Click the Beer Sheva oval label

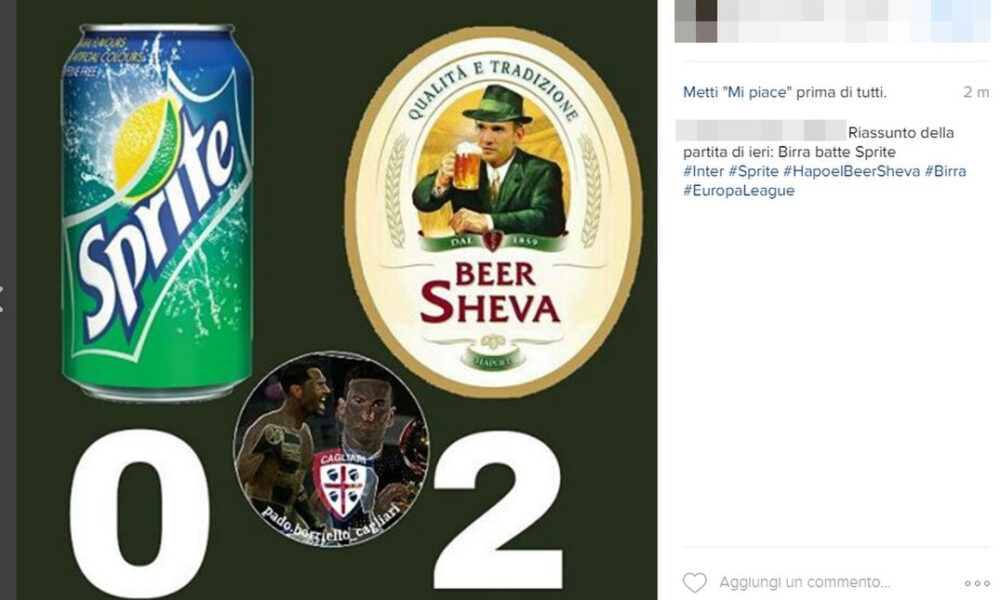pyautogui.click(x=494, y=212)
